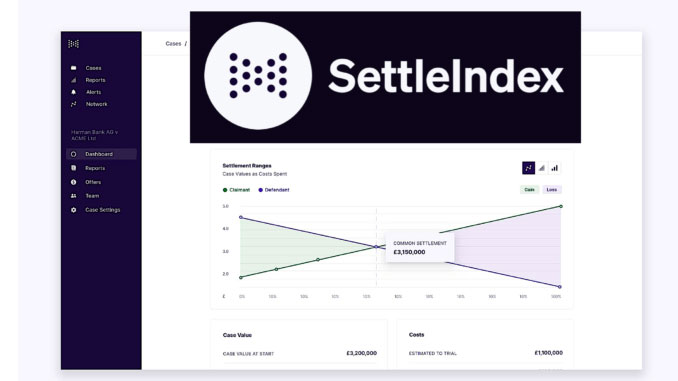678x381 pixels.
Task: Click the Reports chart icon under Cases
Action: 74,80
